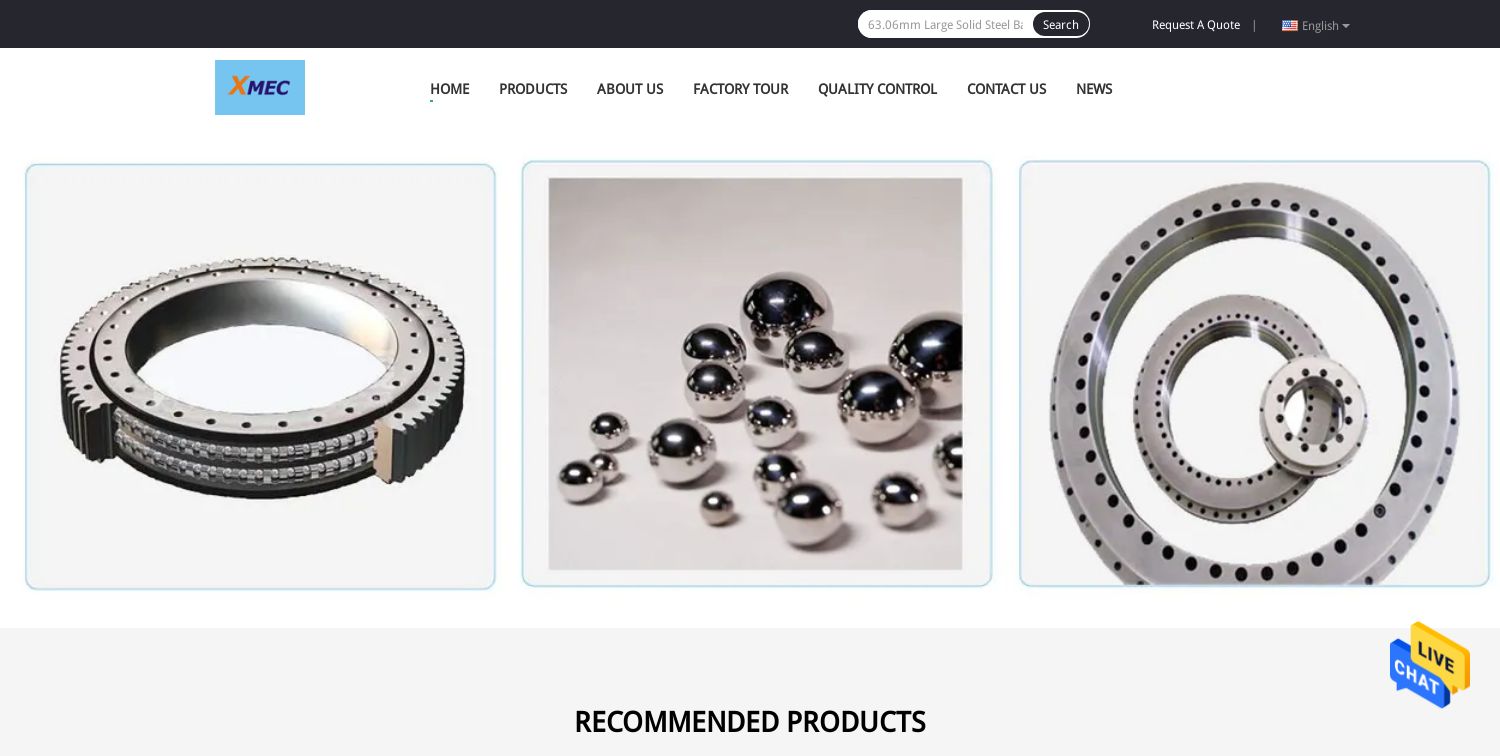Open the crossed roller bearing rings image
The width and height of the screenshot is (1500, 756).
click(1254, 374)
